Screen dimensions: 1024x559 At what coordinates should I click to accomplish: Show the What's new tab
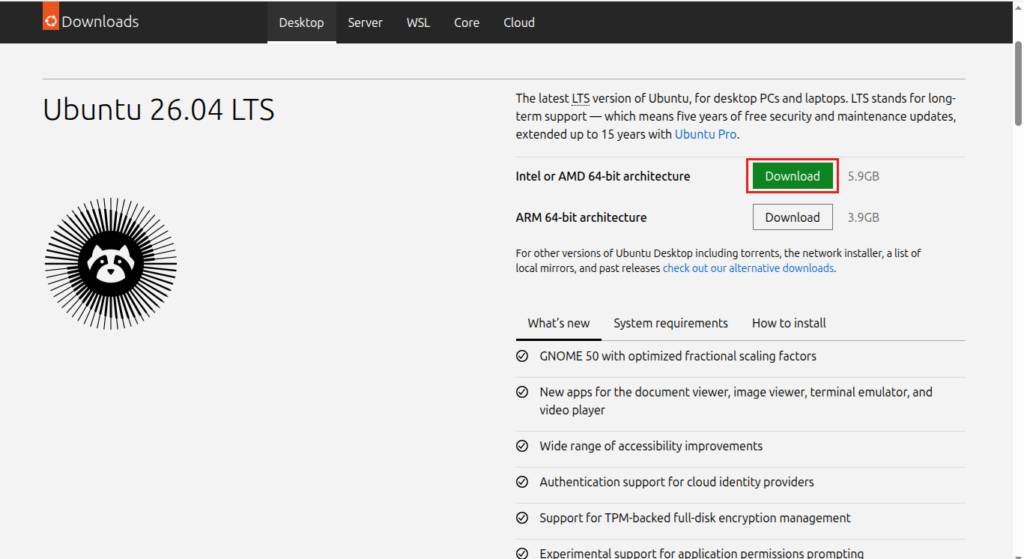pyautogui.click(x=558, y=323)
